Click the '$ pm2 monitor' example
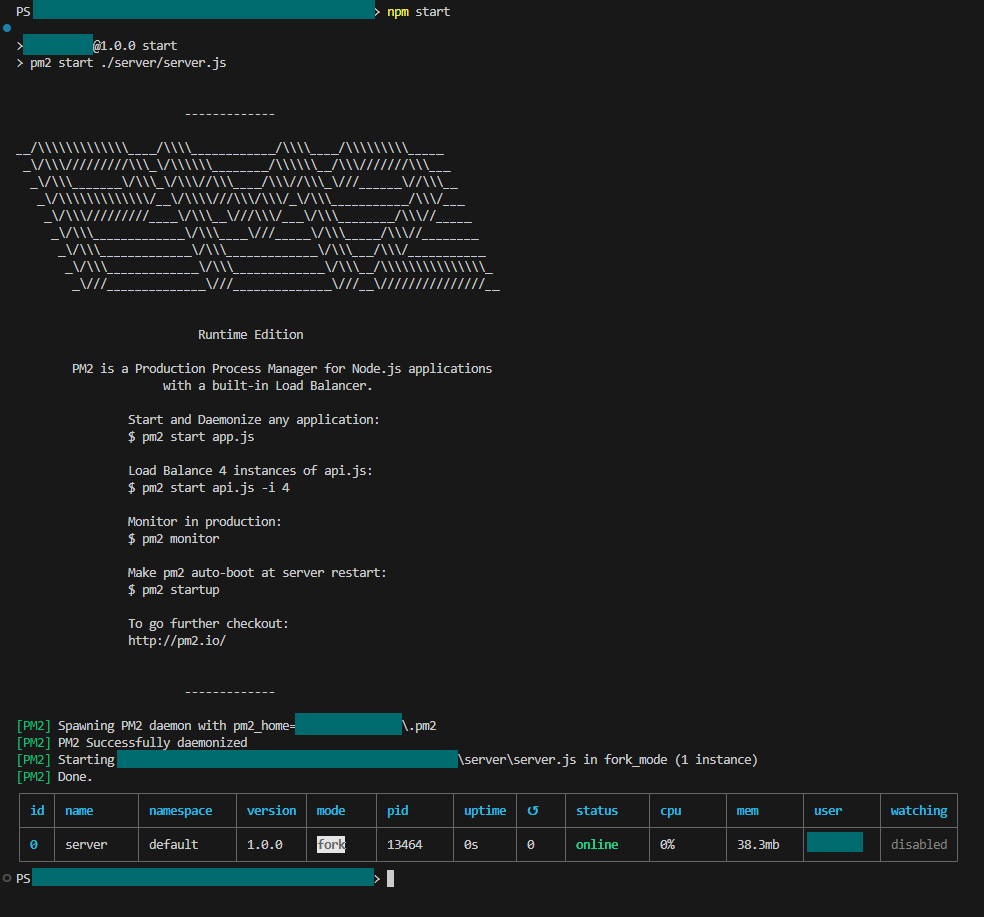Image resolution: width=984 pixels, height=917 pixels. (173, 538)
